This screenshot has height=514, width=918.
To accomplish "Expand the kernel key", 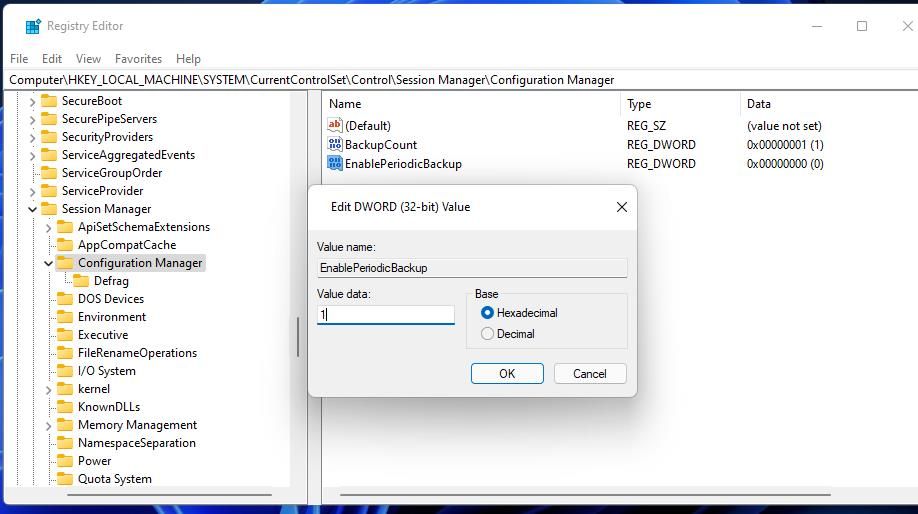I will 49,389.
